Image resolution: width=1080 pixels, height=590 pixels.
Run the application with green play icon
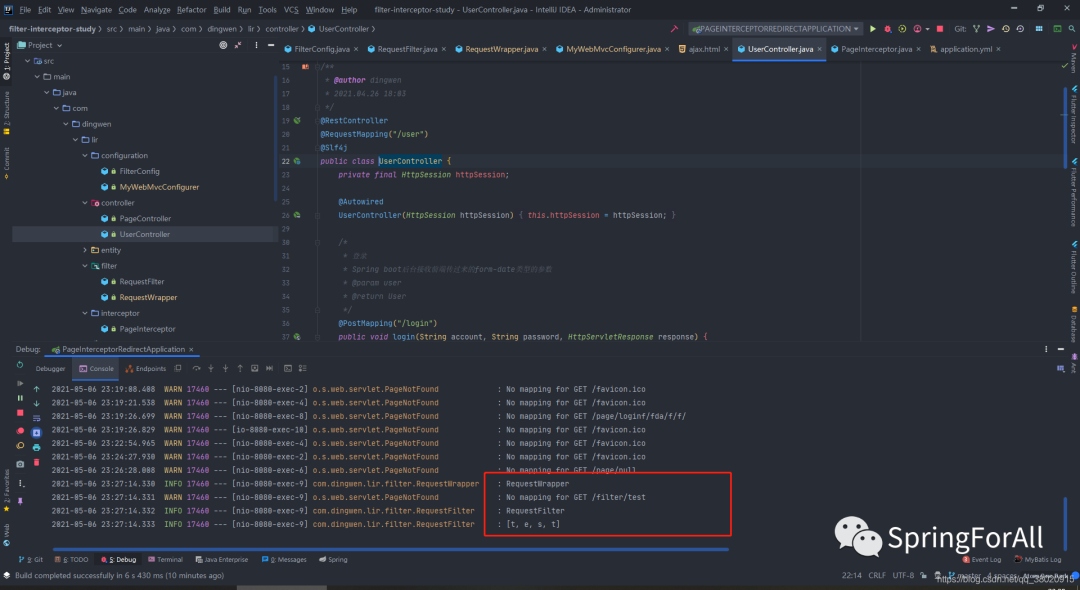point(873,29)
